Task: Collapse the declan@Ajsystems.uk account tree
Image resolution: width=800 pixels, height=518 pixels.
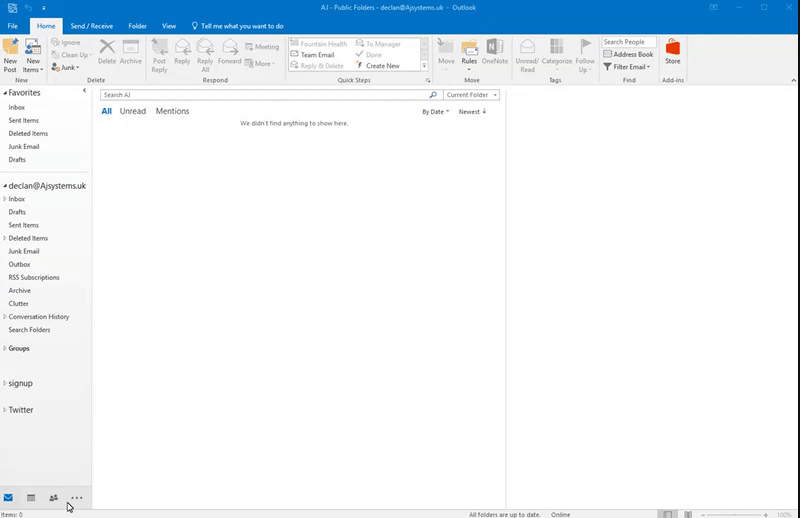Action: click(x=4, y=185)
